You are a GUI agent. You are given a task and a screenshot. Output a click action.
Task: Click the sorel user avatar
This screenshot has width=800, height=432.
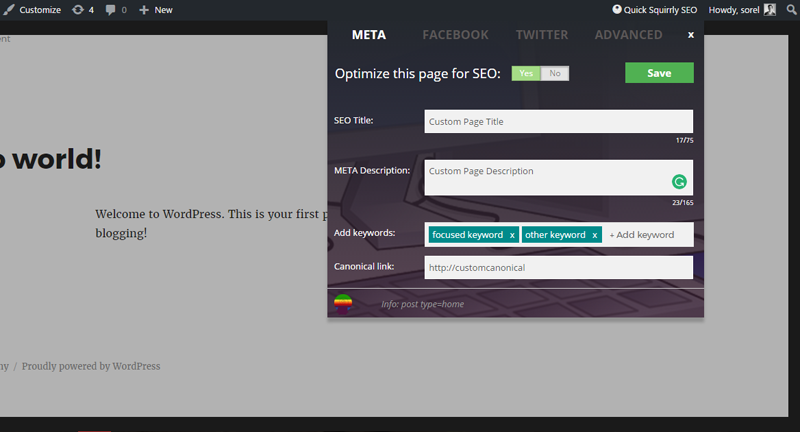[770, 10]
